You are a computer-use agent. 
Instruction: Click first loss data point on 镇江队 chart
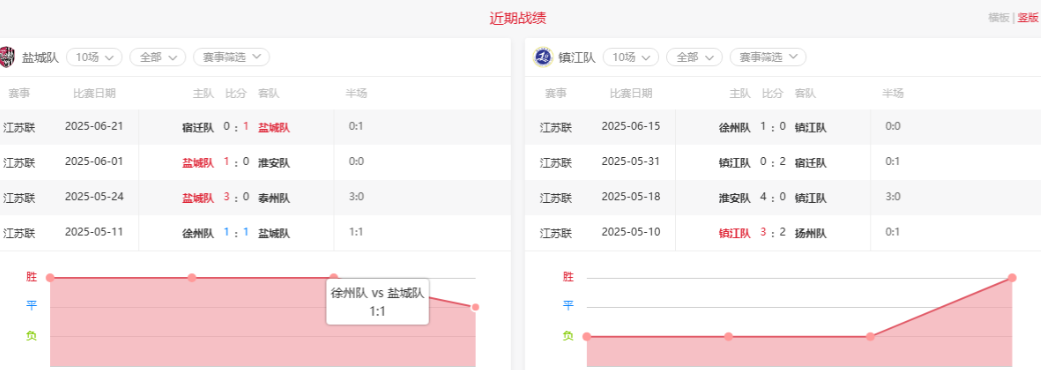click(x=586, y=337)
